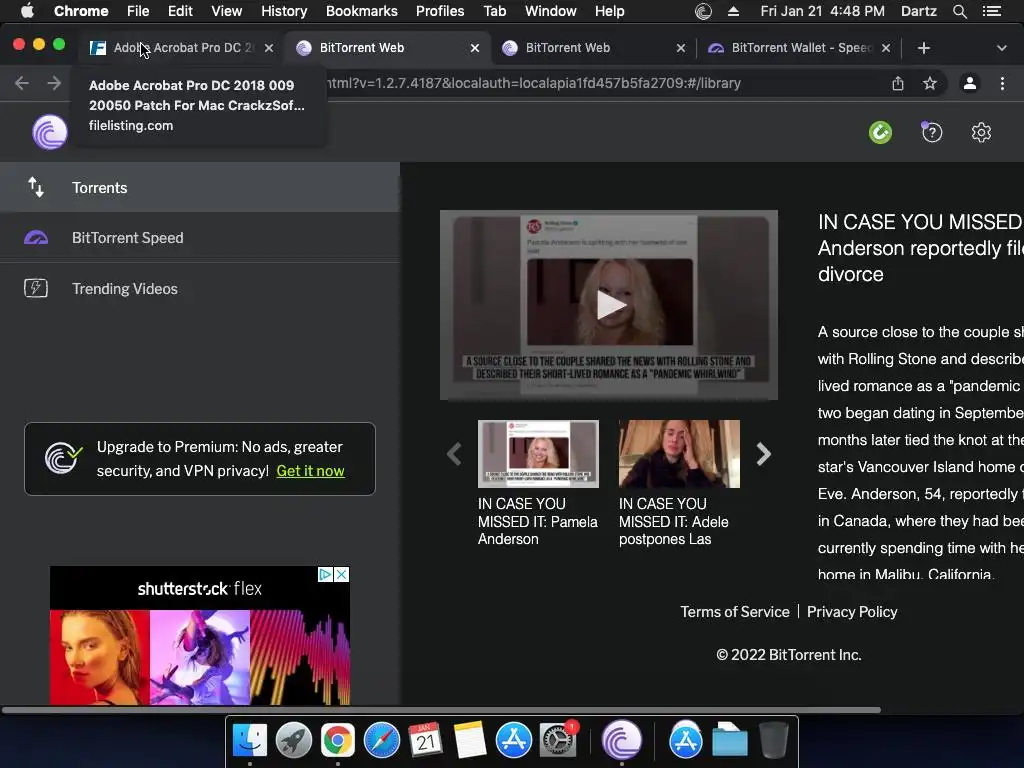1024x768 pixels.
Task: Open Trash in the dock
Action: (x=774, y=741)
